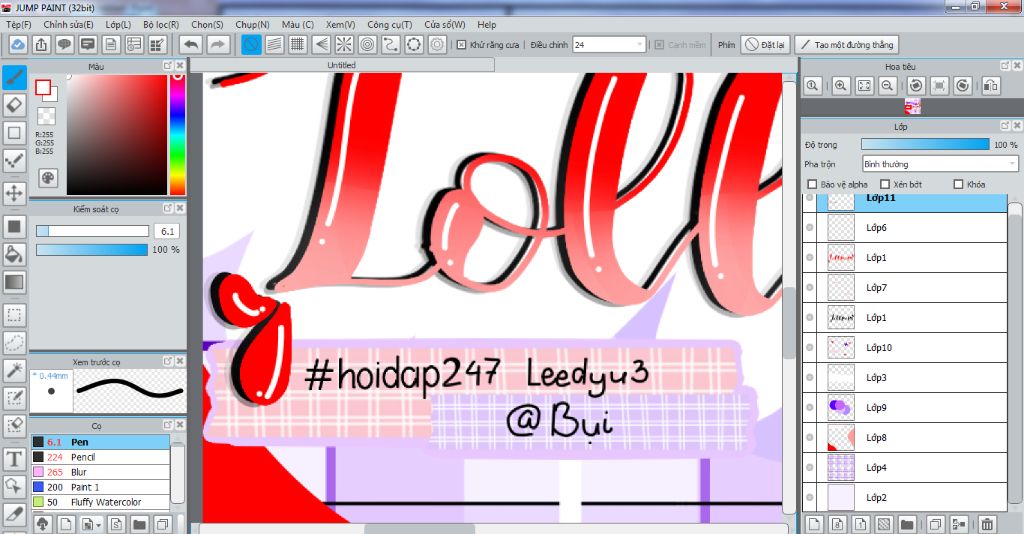Select the Magic Wand tool
Screen dimensions: 1024x534
click(x=14, y=370)
